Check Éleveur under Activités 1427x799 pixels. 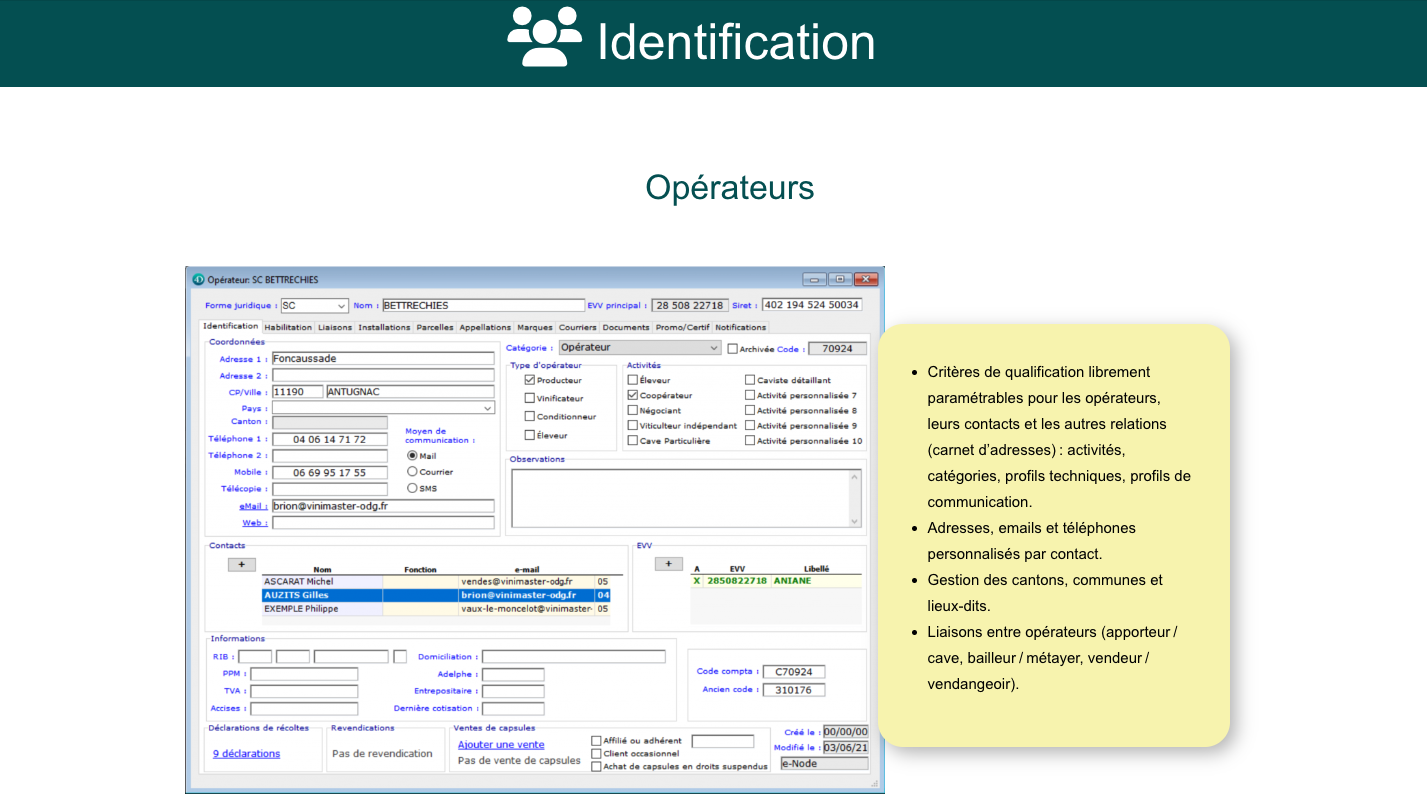[632, 380]
